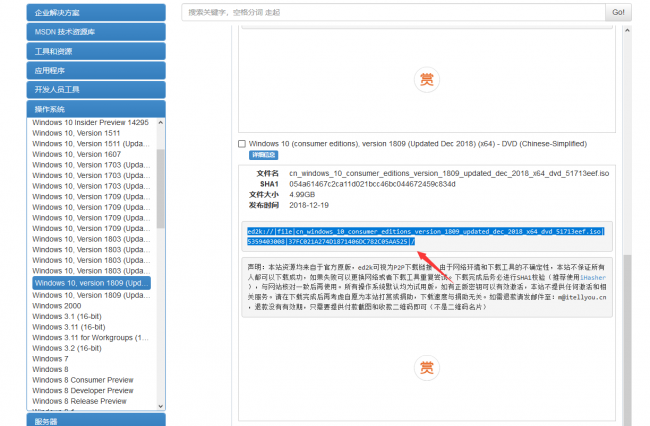Viewport: 650px width, 426px height.
Task: Select Windows 2000 in the list
Action: click(57, 306)
